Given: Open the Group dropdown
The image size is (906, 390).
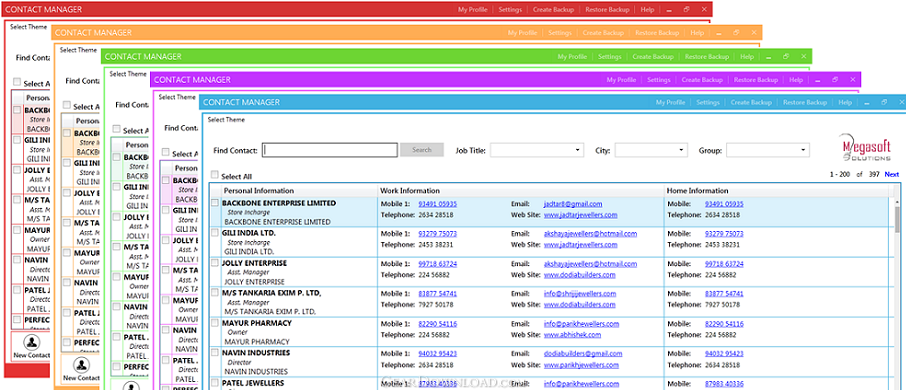Looking at the screenshot, I should (x=767, y=150).
